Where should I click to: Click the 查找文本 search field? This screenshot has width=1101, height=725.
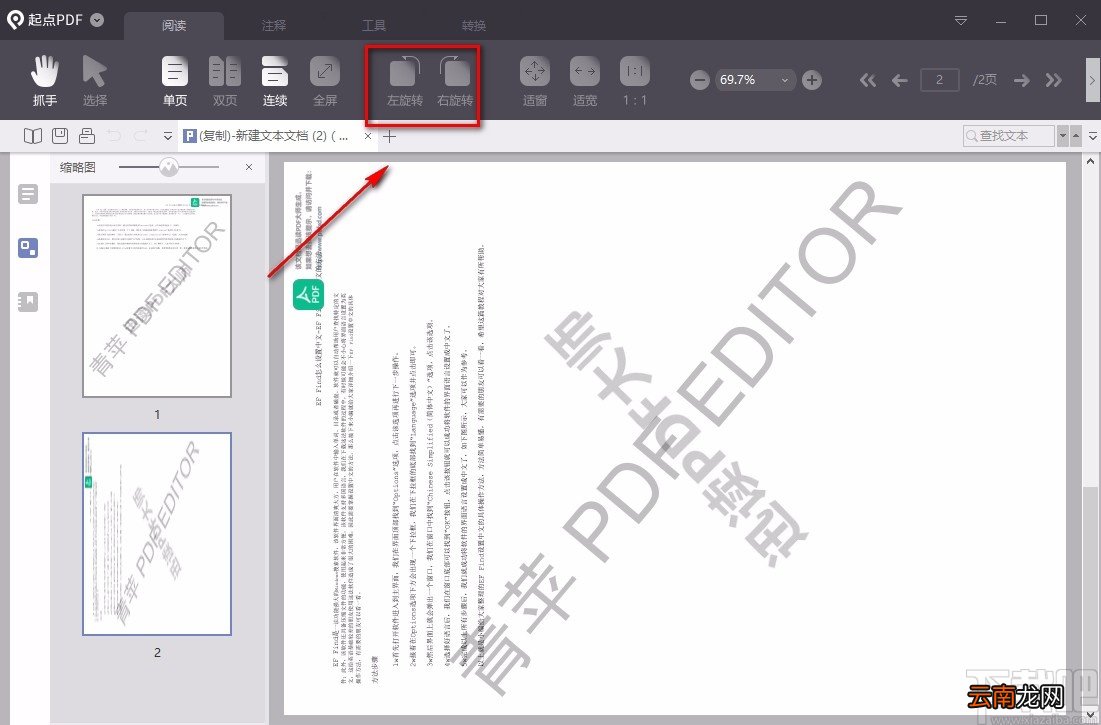pyautogui.click(x=1008, y=135)
